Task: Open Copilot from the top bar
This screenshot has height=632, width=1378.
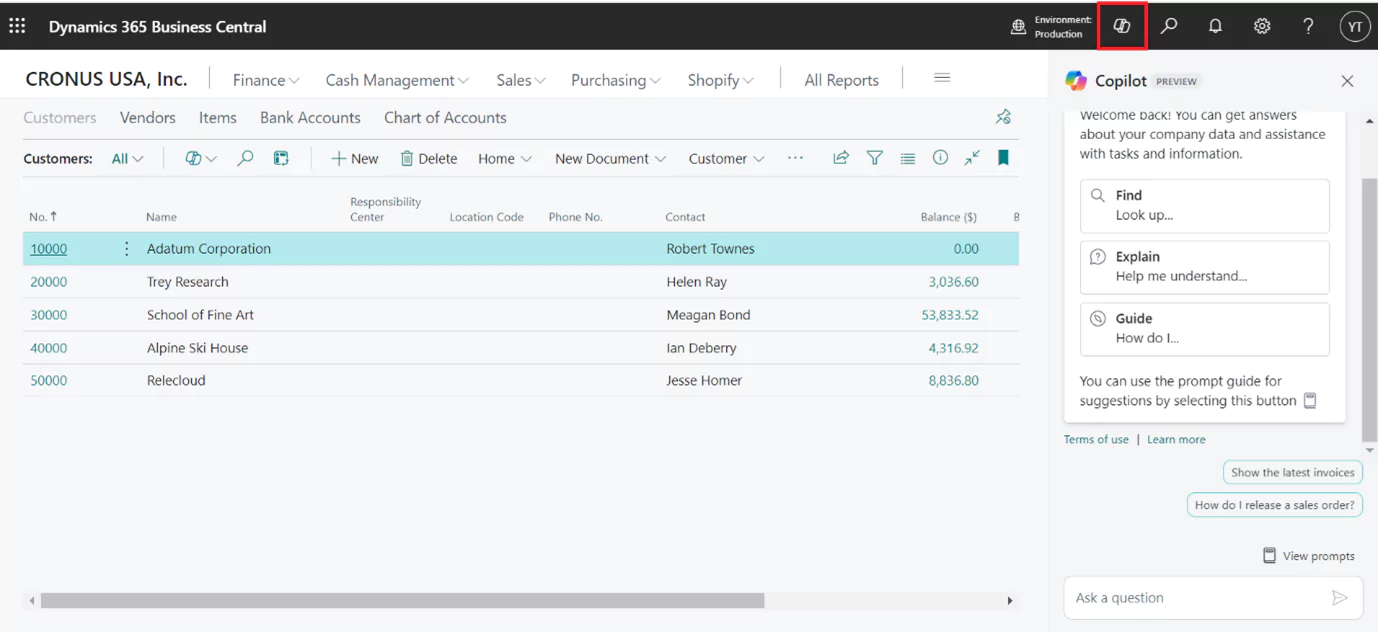Action: [x=1122, y=27]
